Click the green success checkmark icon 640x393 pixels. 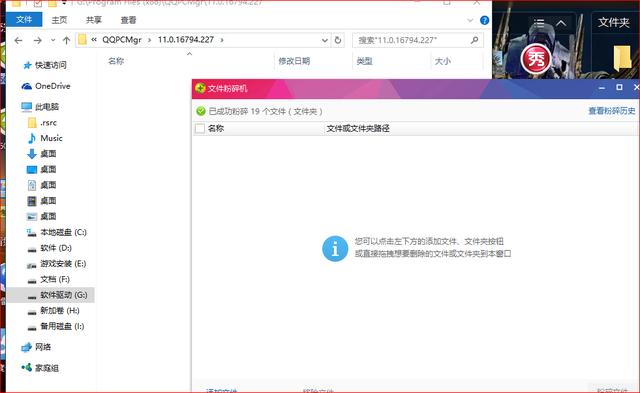click(201, 111)
